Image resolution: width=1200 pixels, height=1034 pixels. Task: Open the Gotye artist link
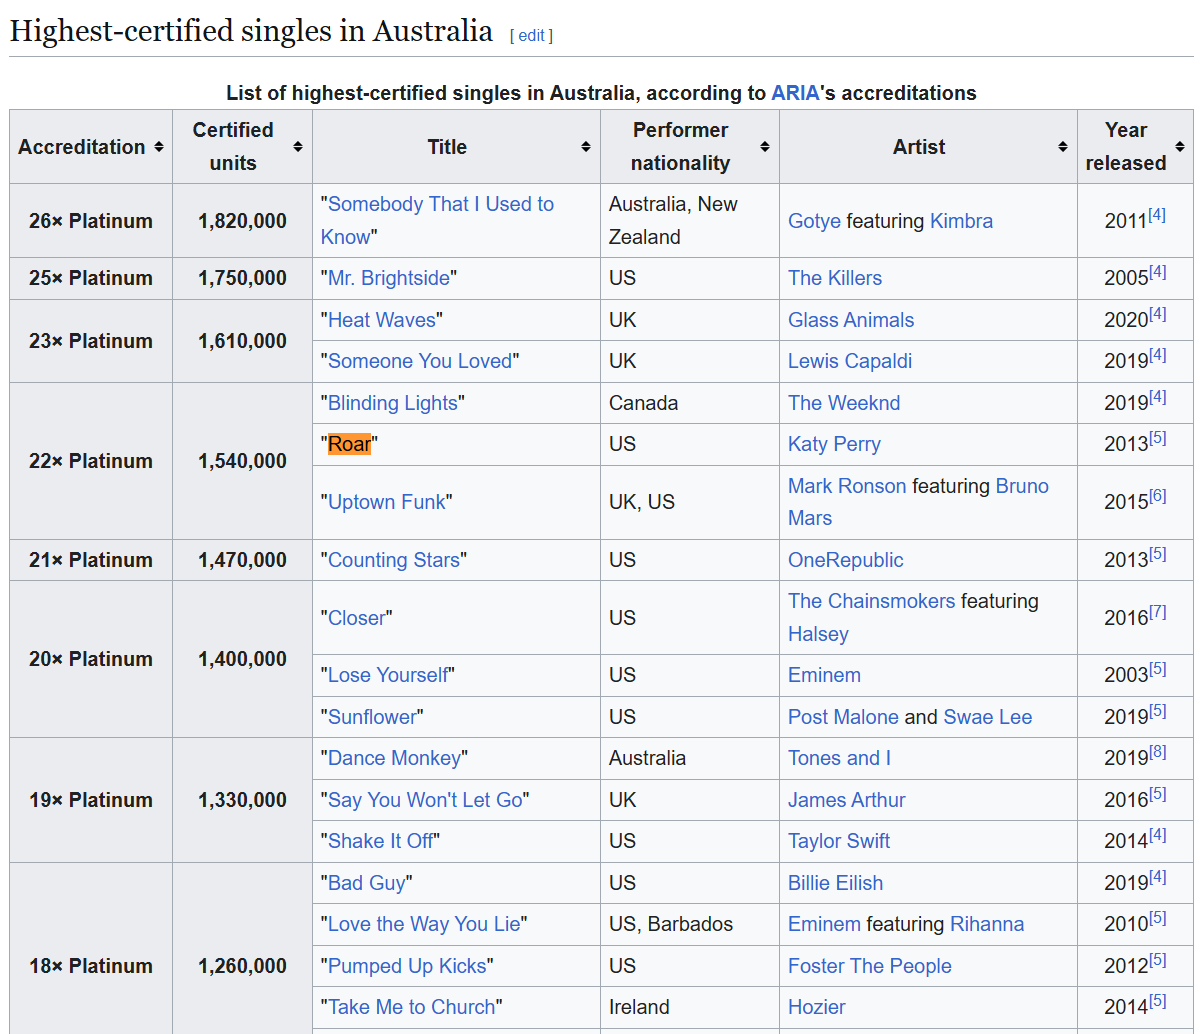tap(814, 221)
